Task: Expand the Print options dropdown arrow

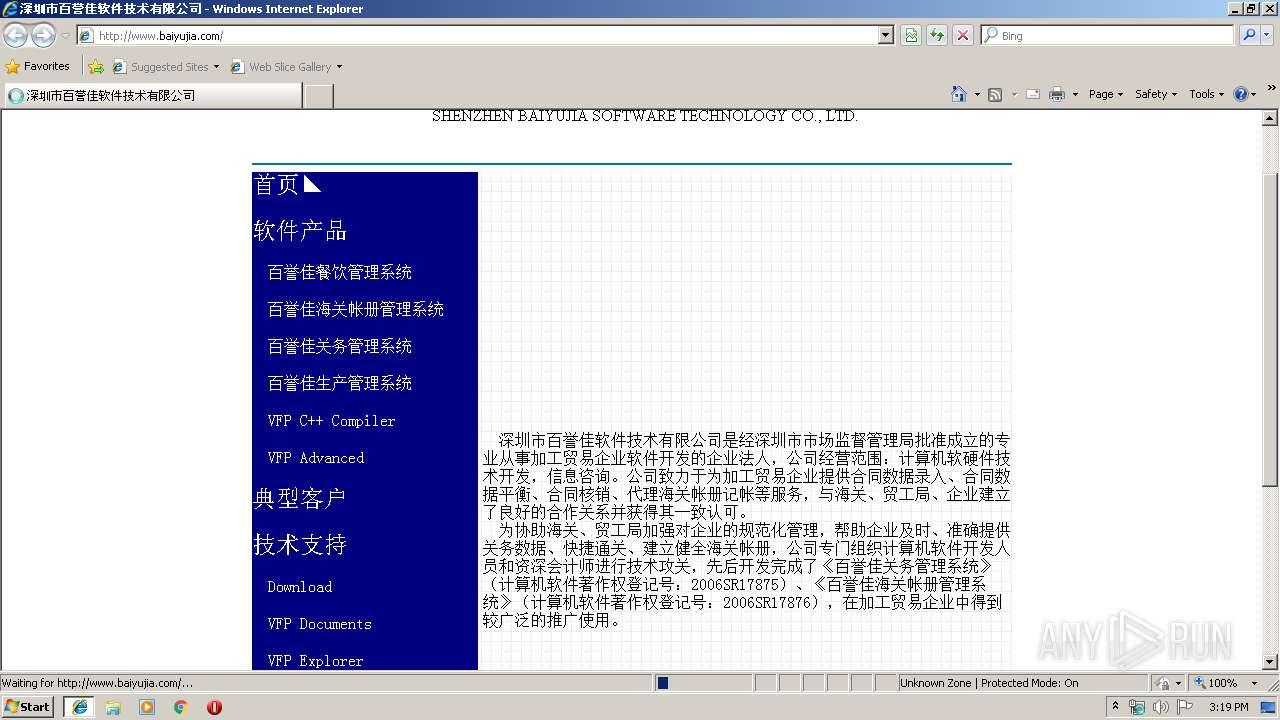Action: tap(1075, 95)
